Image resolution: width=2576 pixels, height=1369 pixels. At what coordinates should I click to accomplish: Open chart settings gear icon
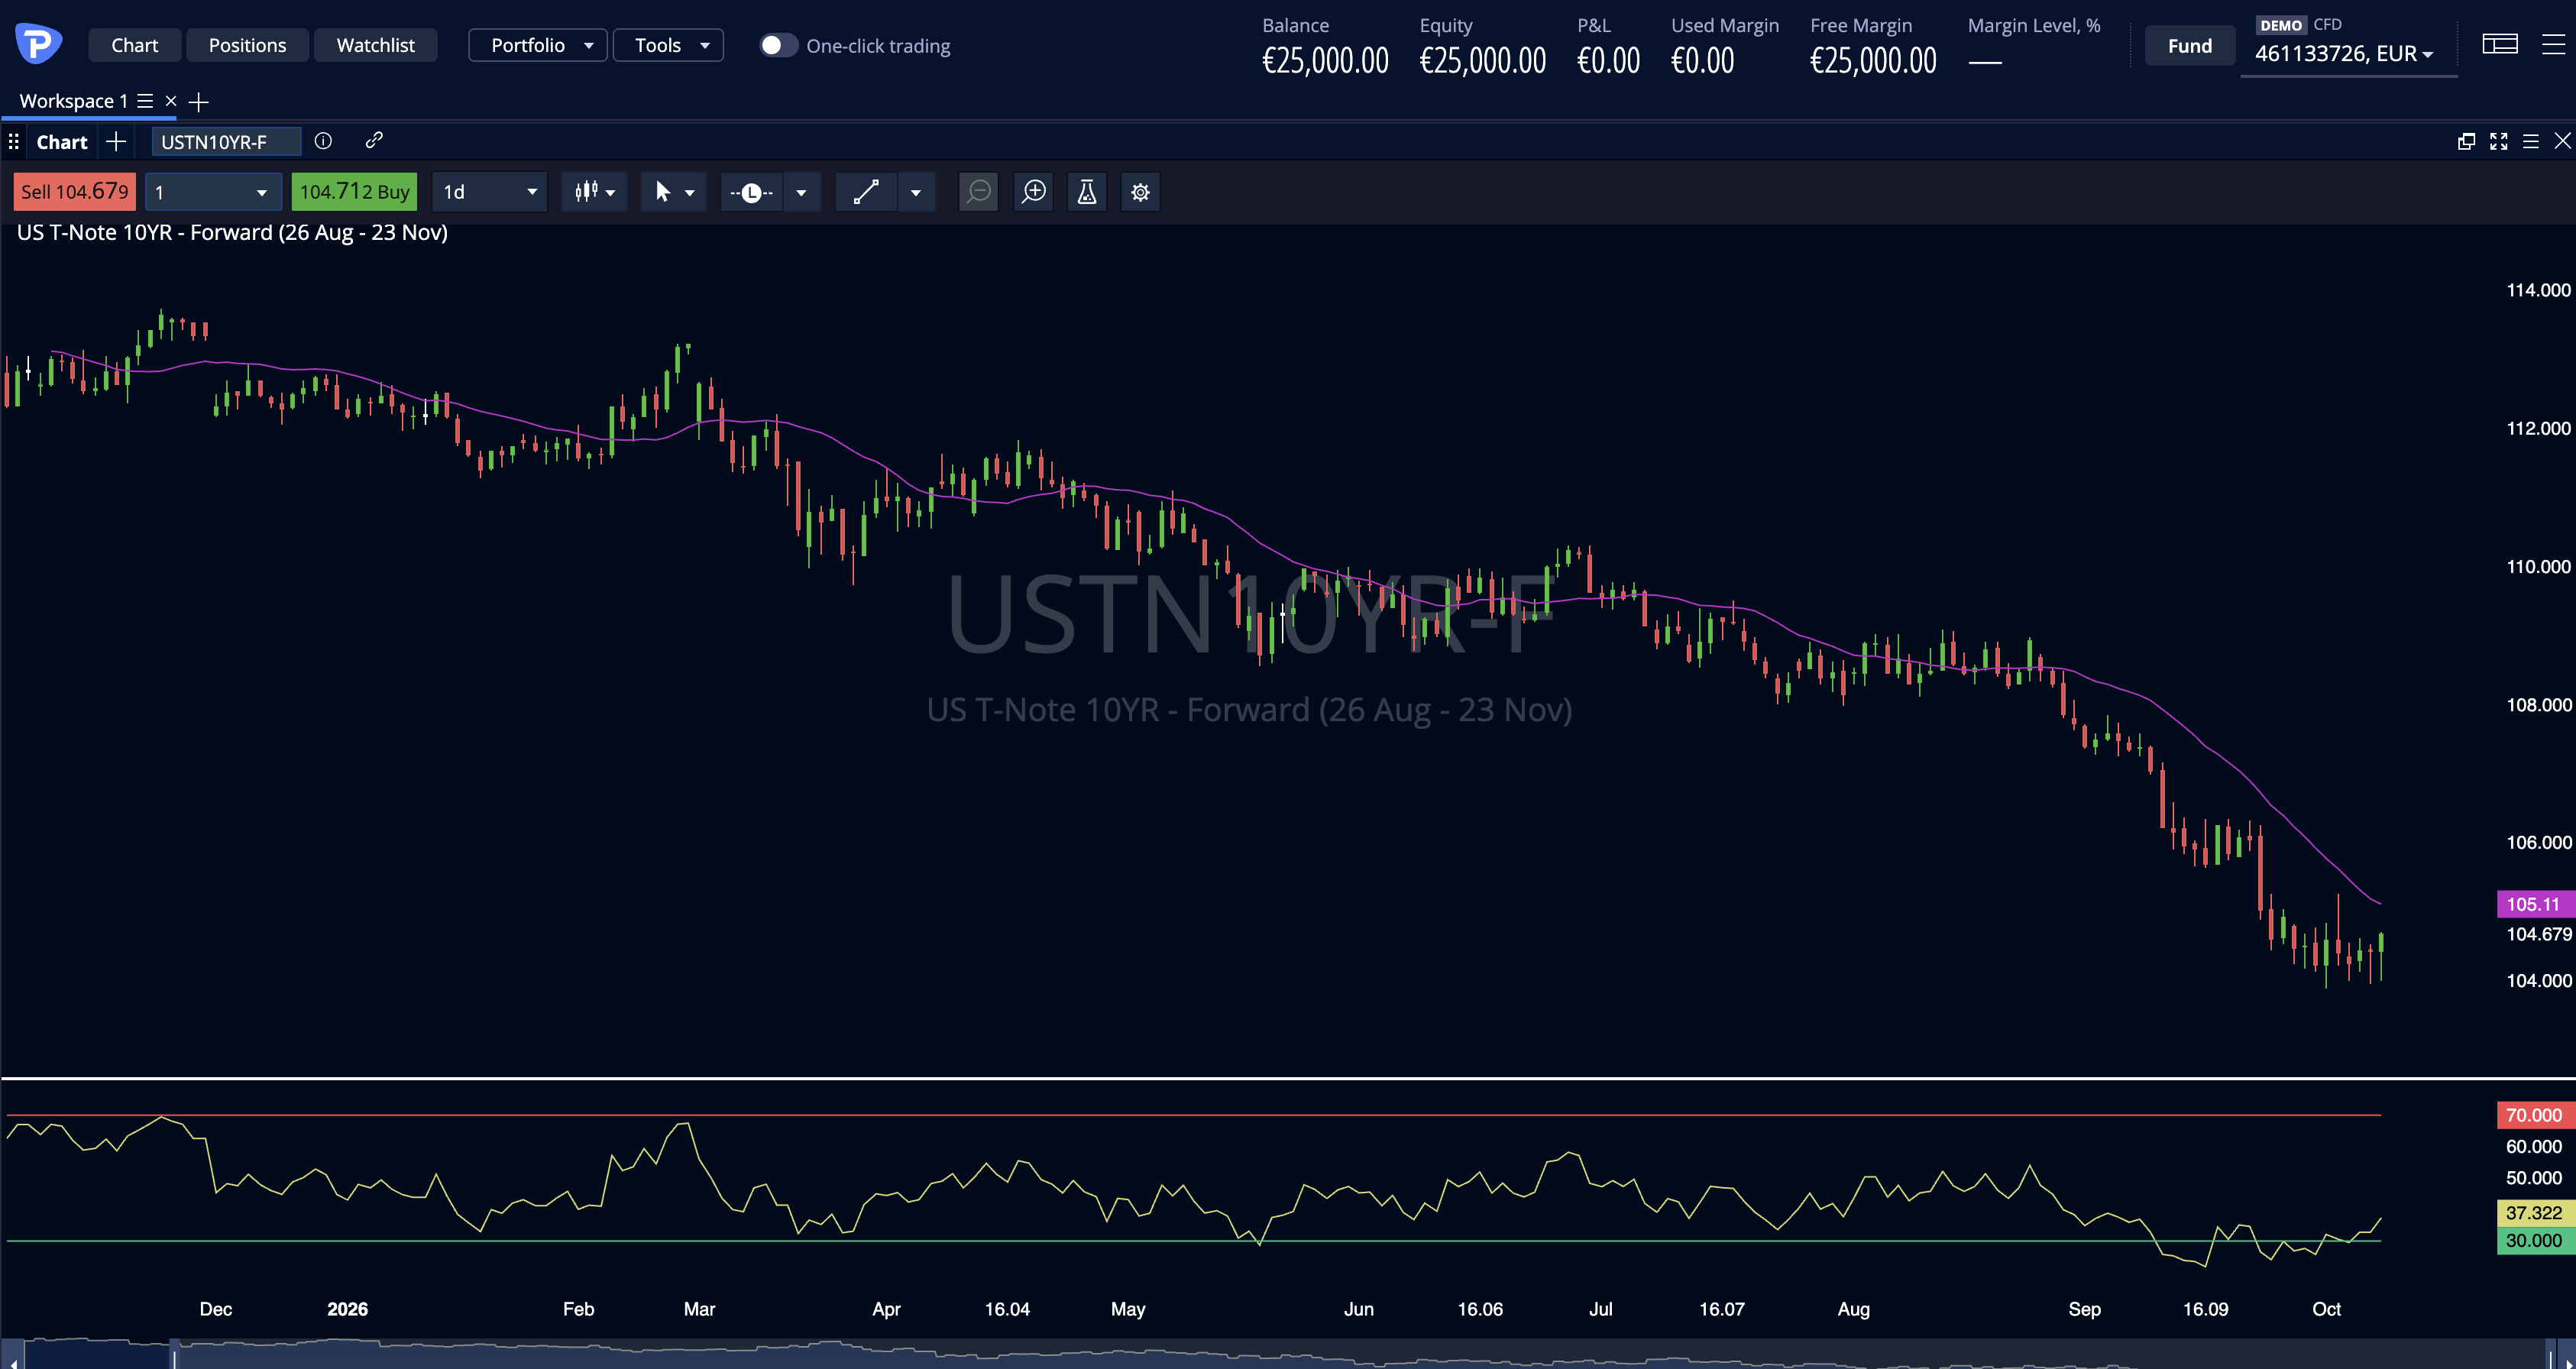(x=1140, y=192)
